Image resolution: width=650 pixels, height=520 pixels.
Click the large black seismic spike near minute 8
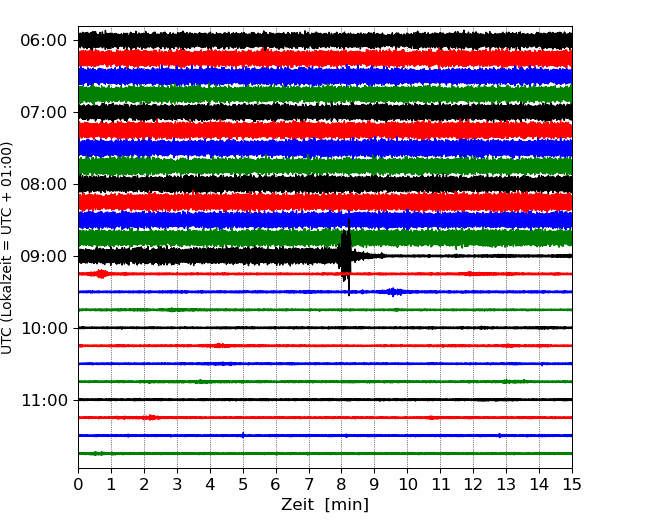[347, 257]
